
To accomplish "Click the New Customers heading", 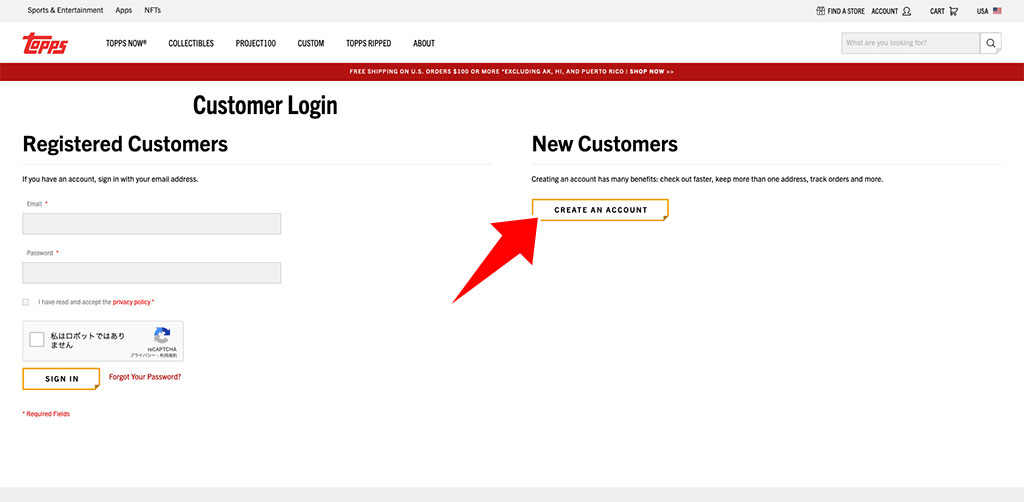I will click(x=605, y=144).
